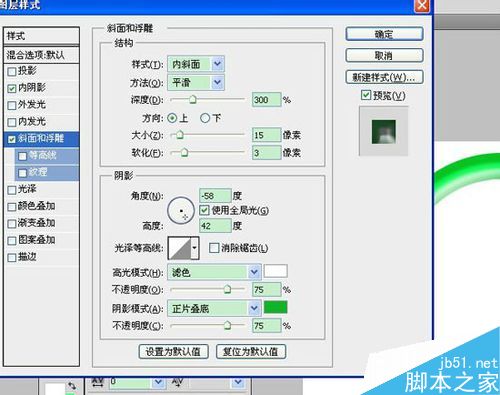Viewport: 500px width, 395px height.
Task: Click the green style preview thumbnail
Action: [x=384, y=132]
